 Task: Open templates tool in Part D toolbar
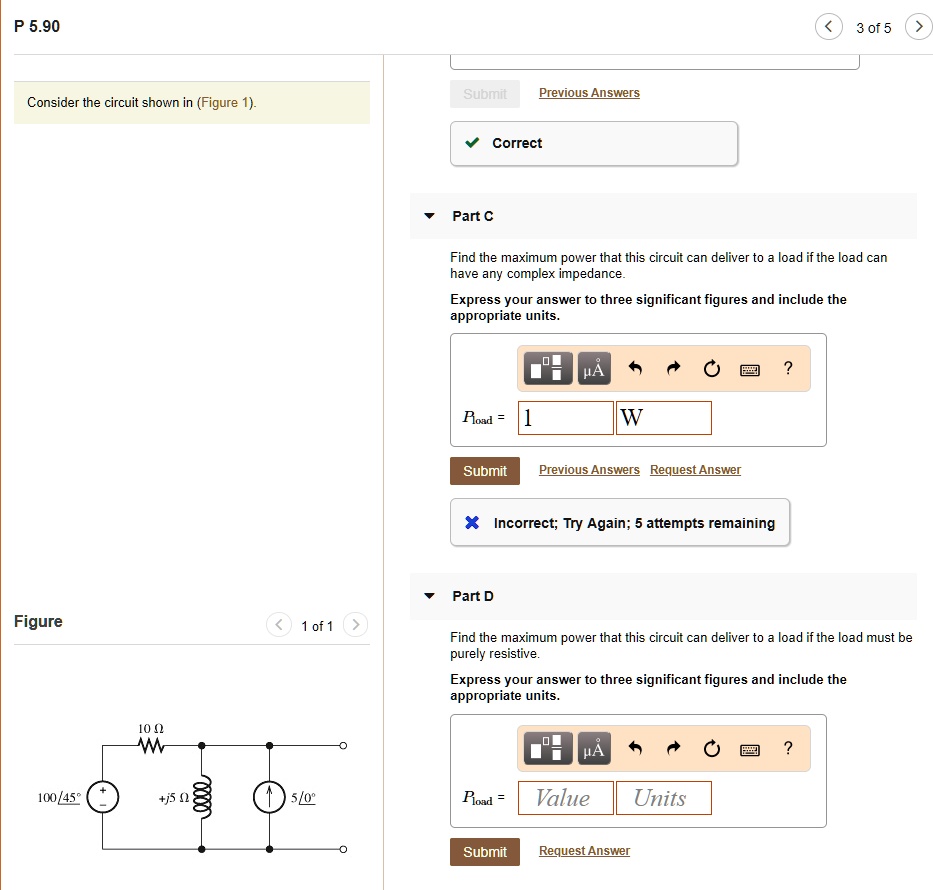548,748
